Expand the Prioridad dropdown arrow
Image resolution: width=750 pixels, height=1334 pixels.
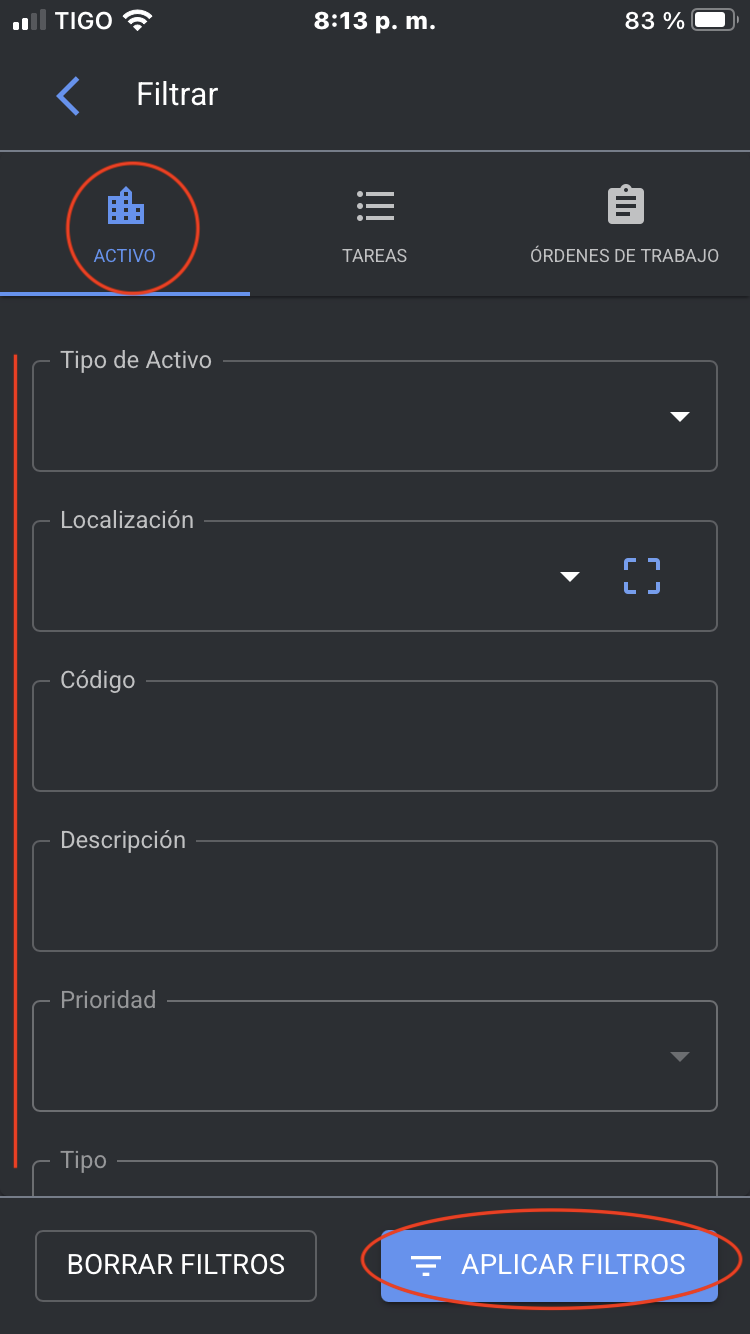pyautogui.click(x=680, y=1056)
